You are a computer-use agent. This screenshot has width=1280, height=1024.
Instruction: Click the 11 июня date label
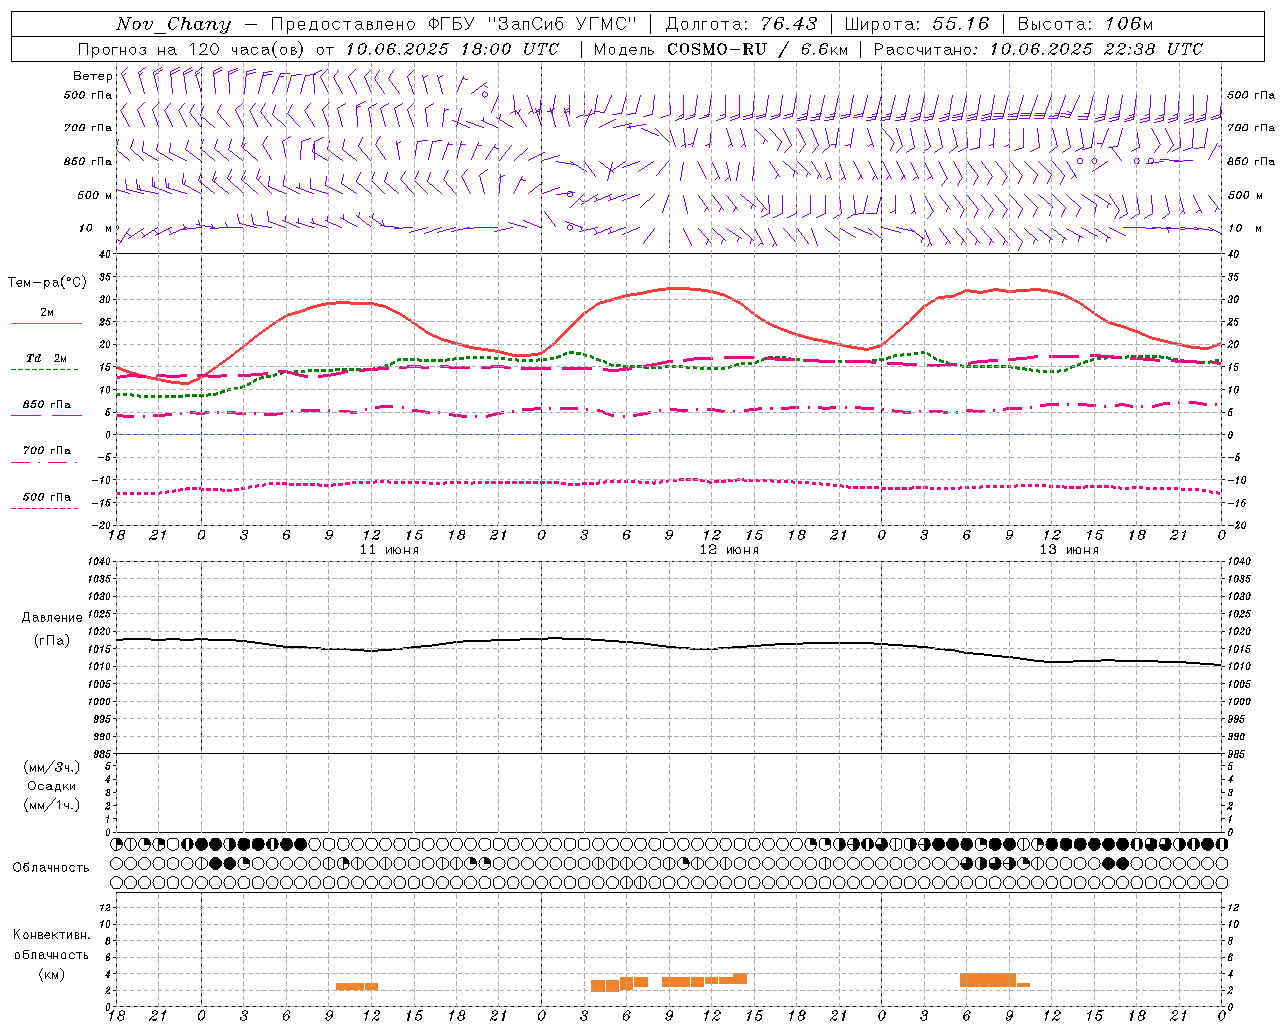click(x=389, y=550)
